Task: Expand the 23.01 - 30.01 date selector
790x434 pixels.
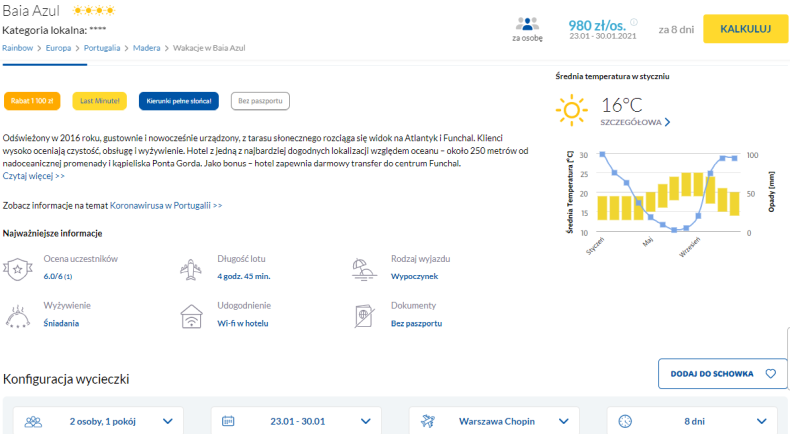Action: [299, 421]
